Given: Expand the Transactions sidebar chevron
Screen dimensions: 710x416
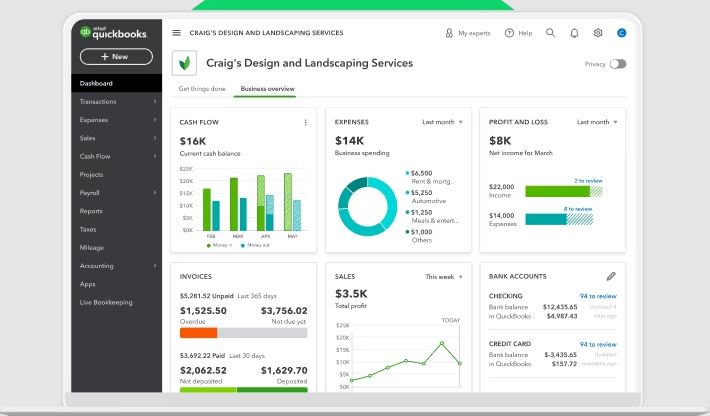Looking at the screenshot, I should pos(155,101).
